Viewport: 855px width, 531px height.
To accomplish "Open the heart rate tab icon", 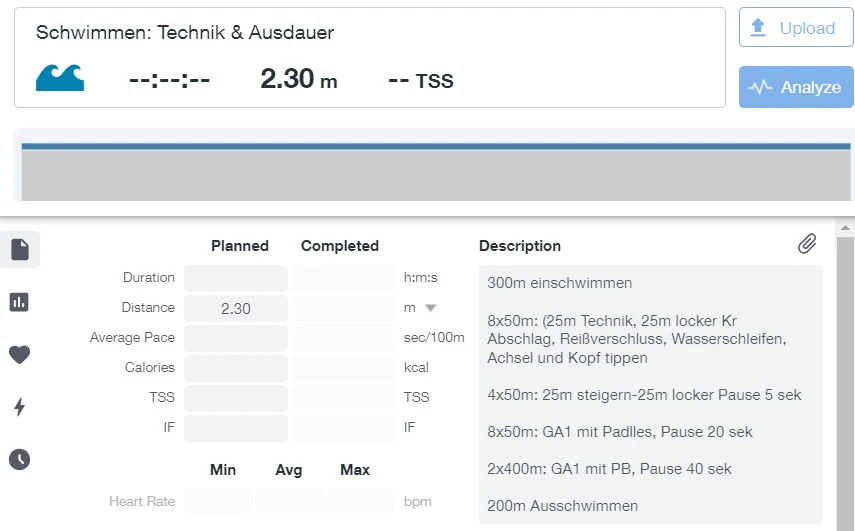I will 20,354.
